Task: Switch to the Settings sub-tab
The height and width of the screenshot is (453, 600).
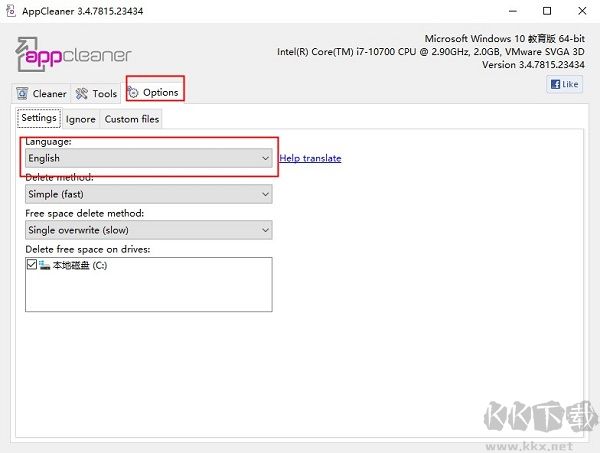Action: tap(39, 118)
